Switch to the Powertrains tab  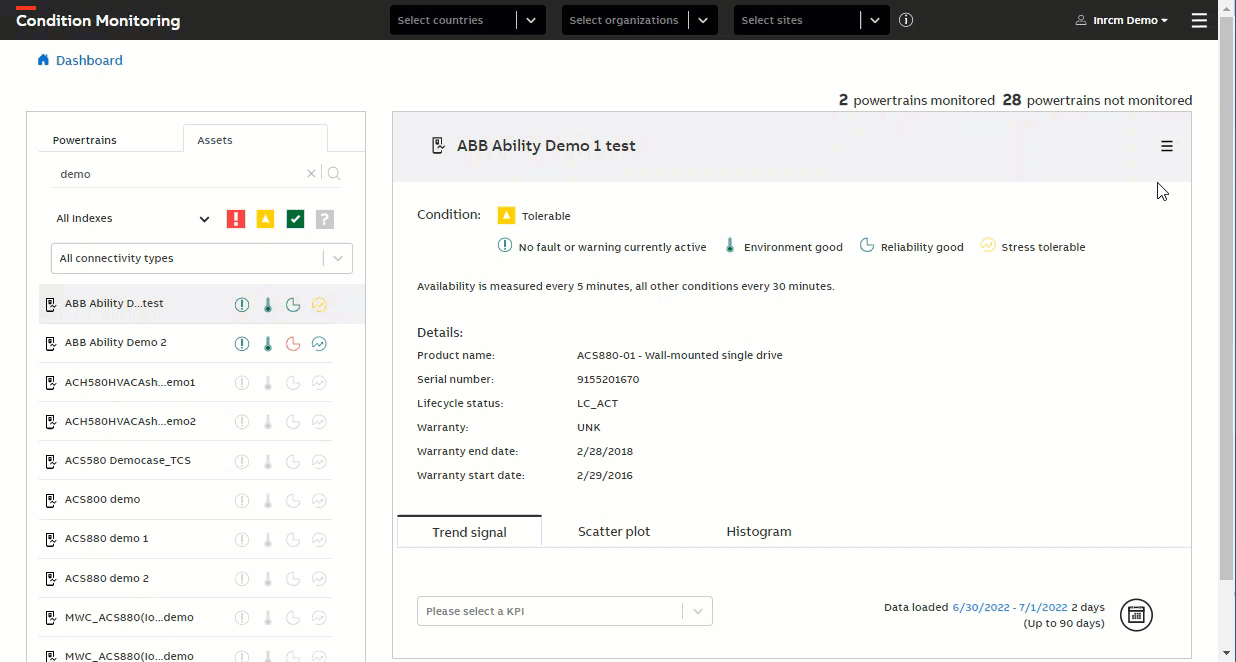[x=85, y=140]
